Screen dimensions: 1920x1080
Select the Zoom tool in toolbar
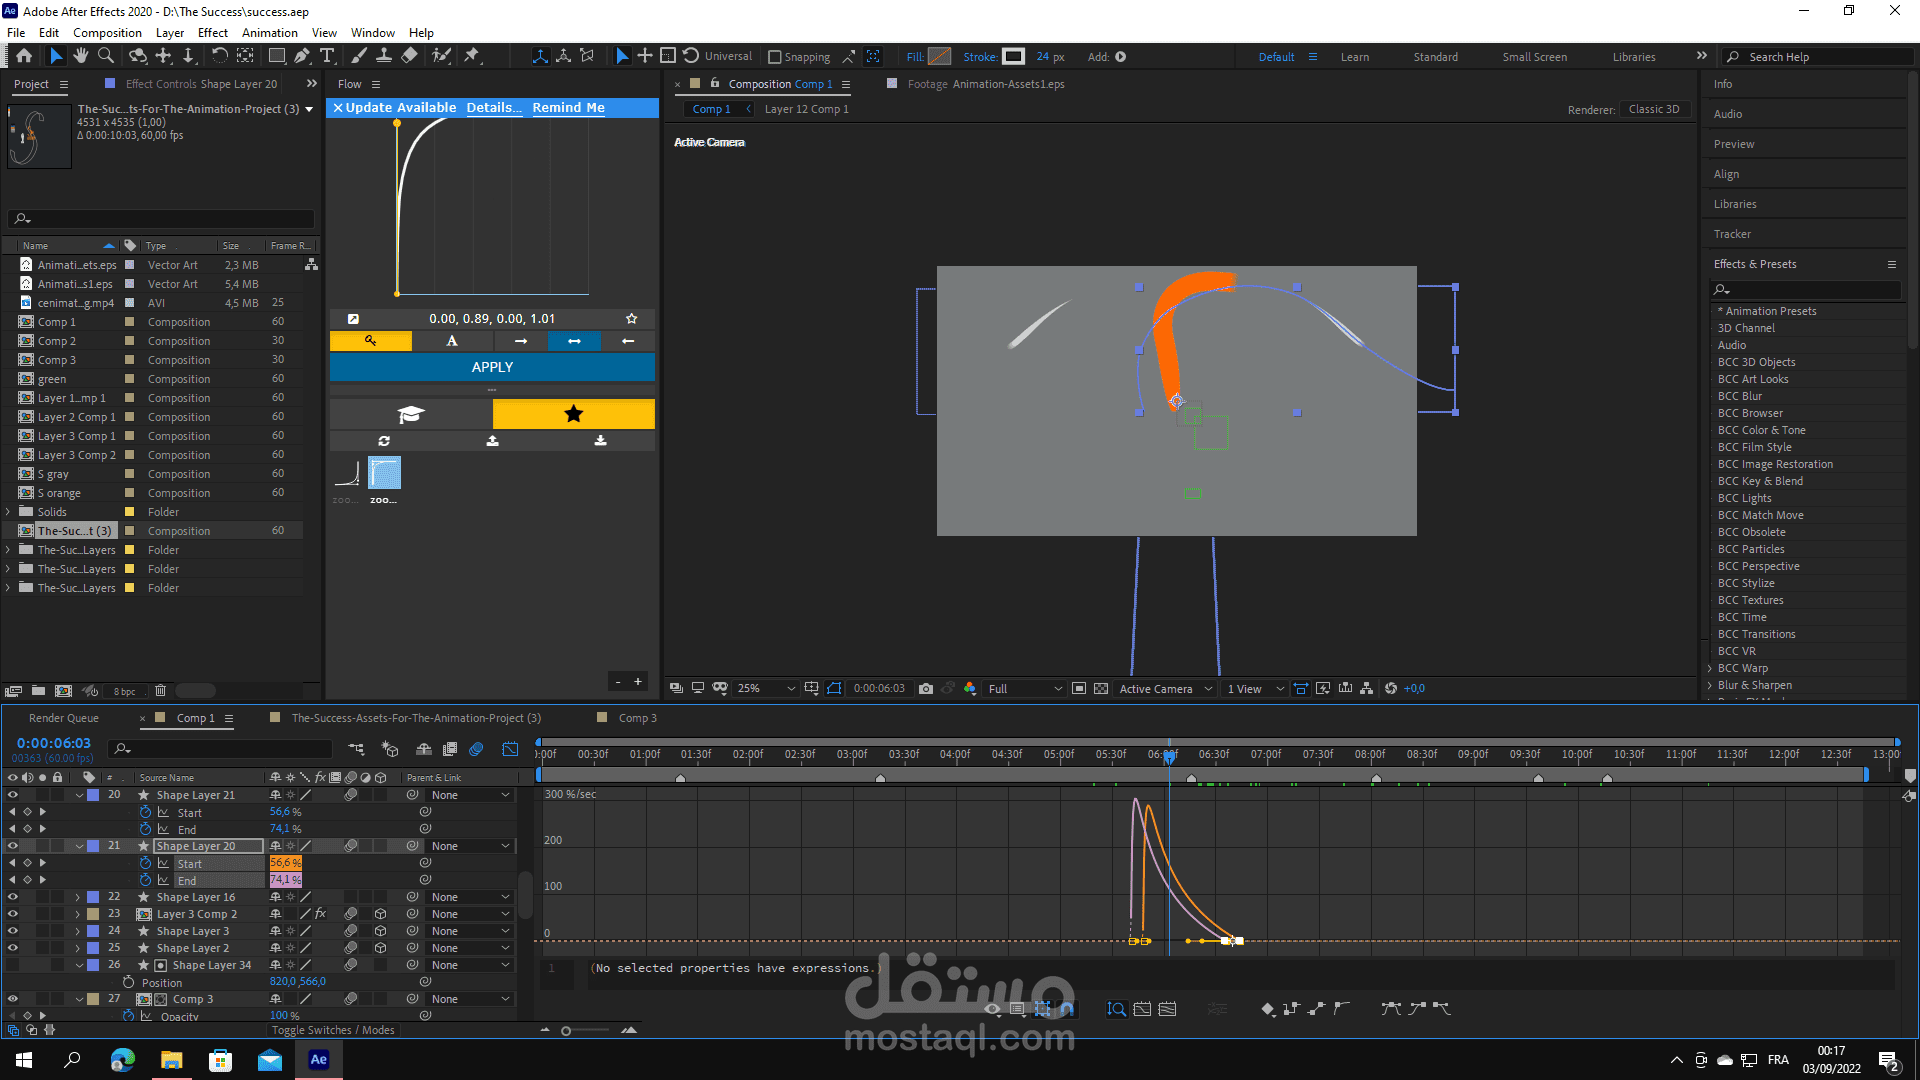(x=106, y=56)
